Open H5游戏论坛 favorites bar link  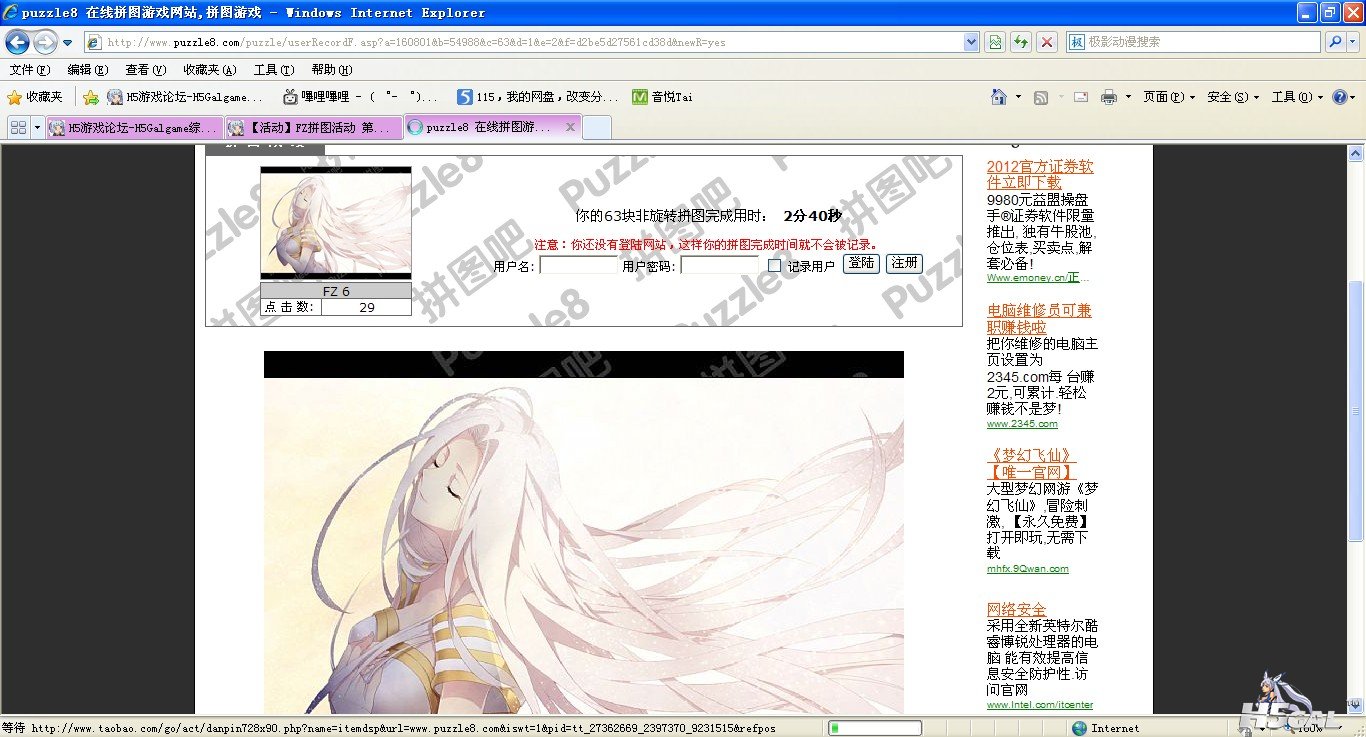coord(185,97)
